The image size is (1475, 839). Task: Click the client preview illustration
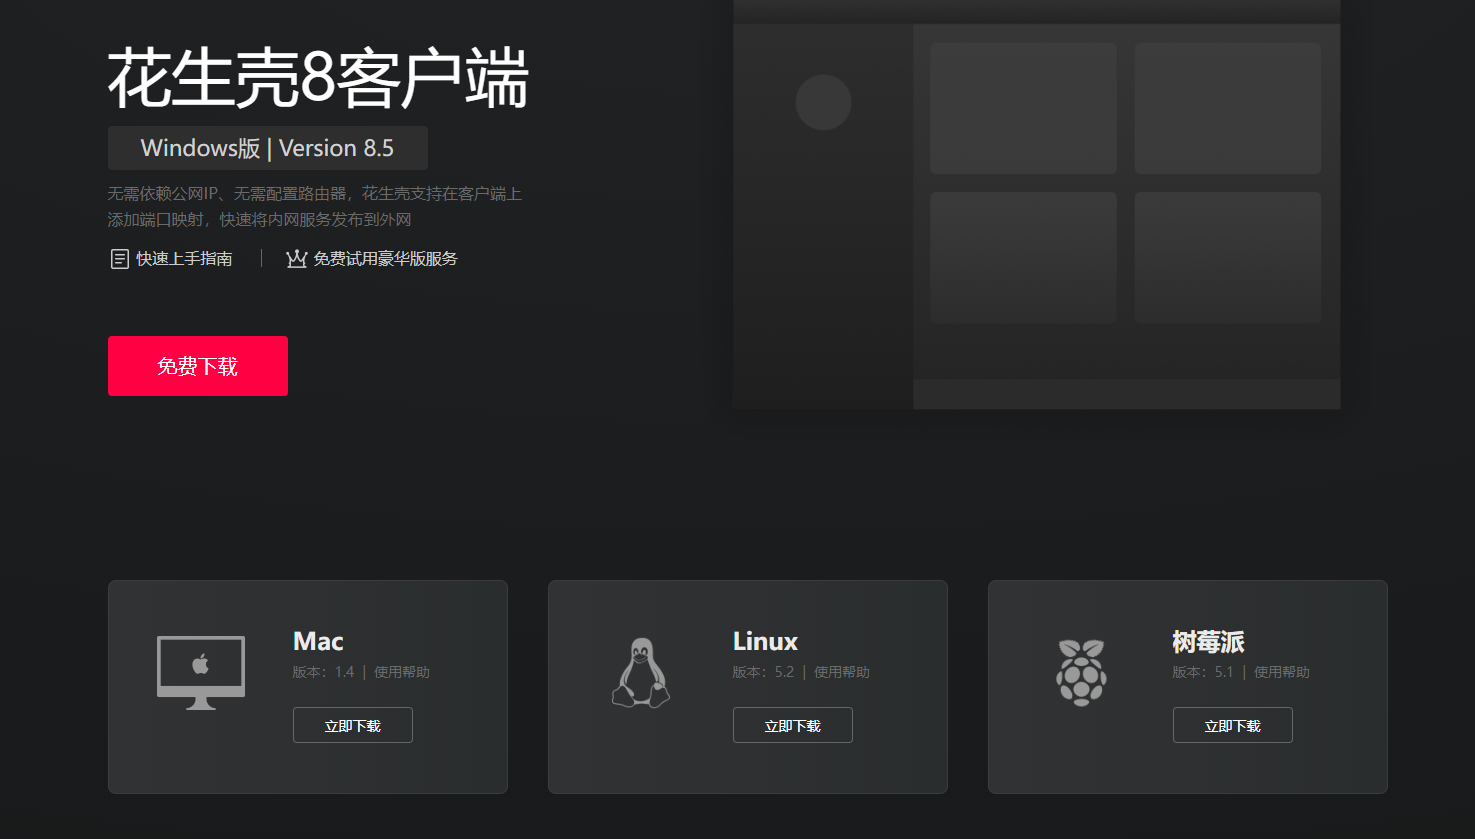[x=1037, y=205]
